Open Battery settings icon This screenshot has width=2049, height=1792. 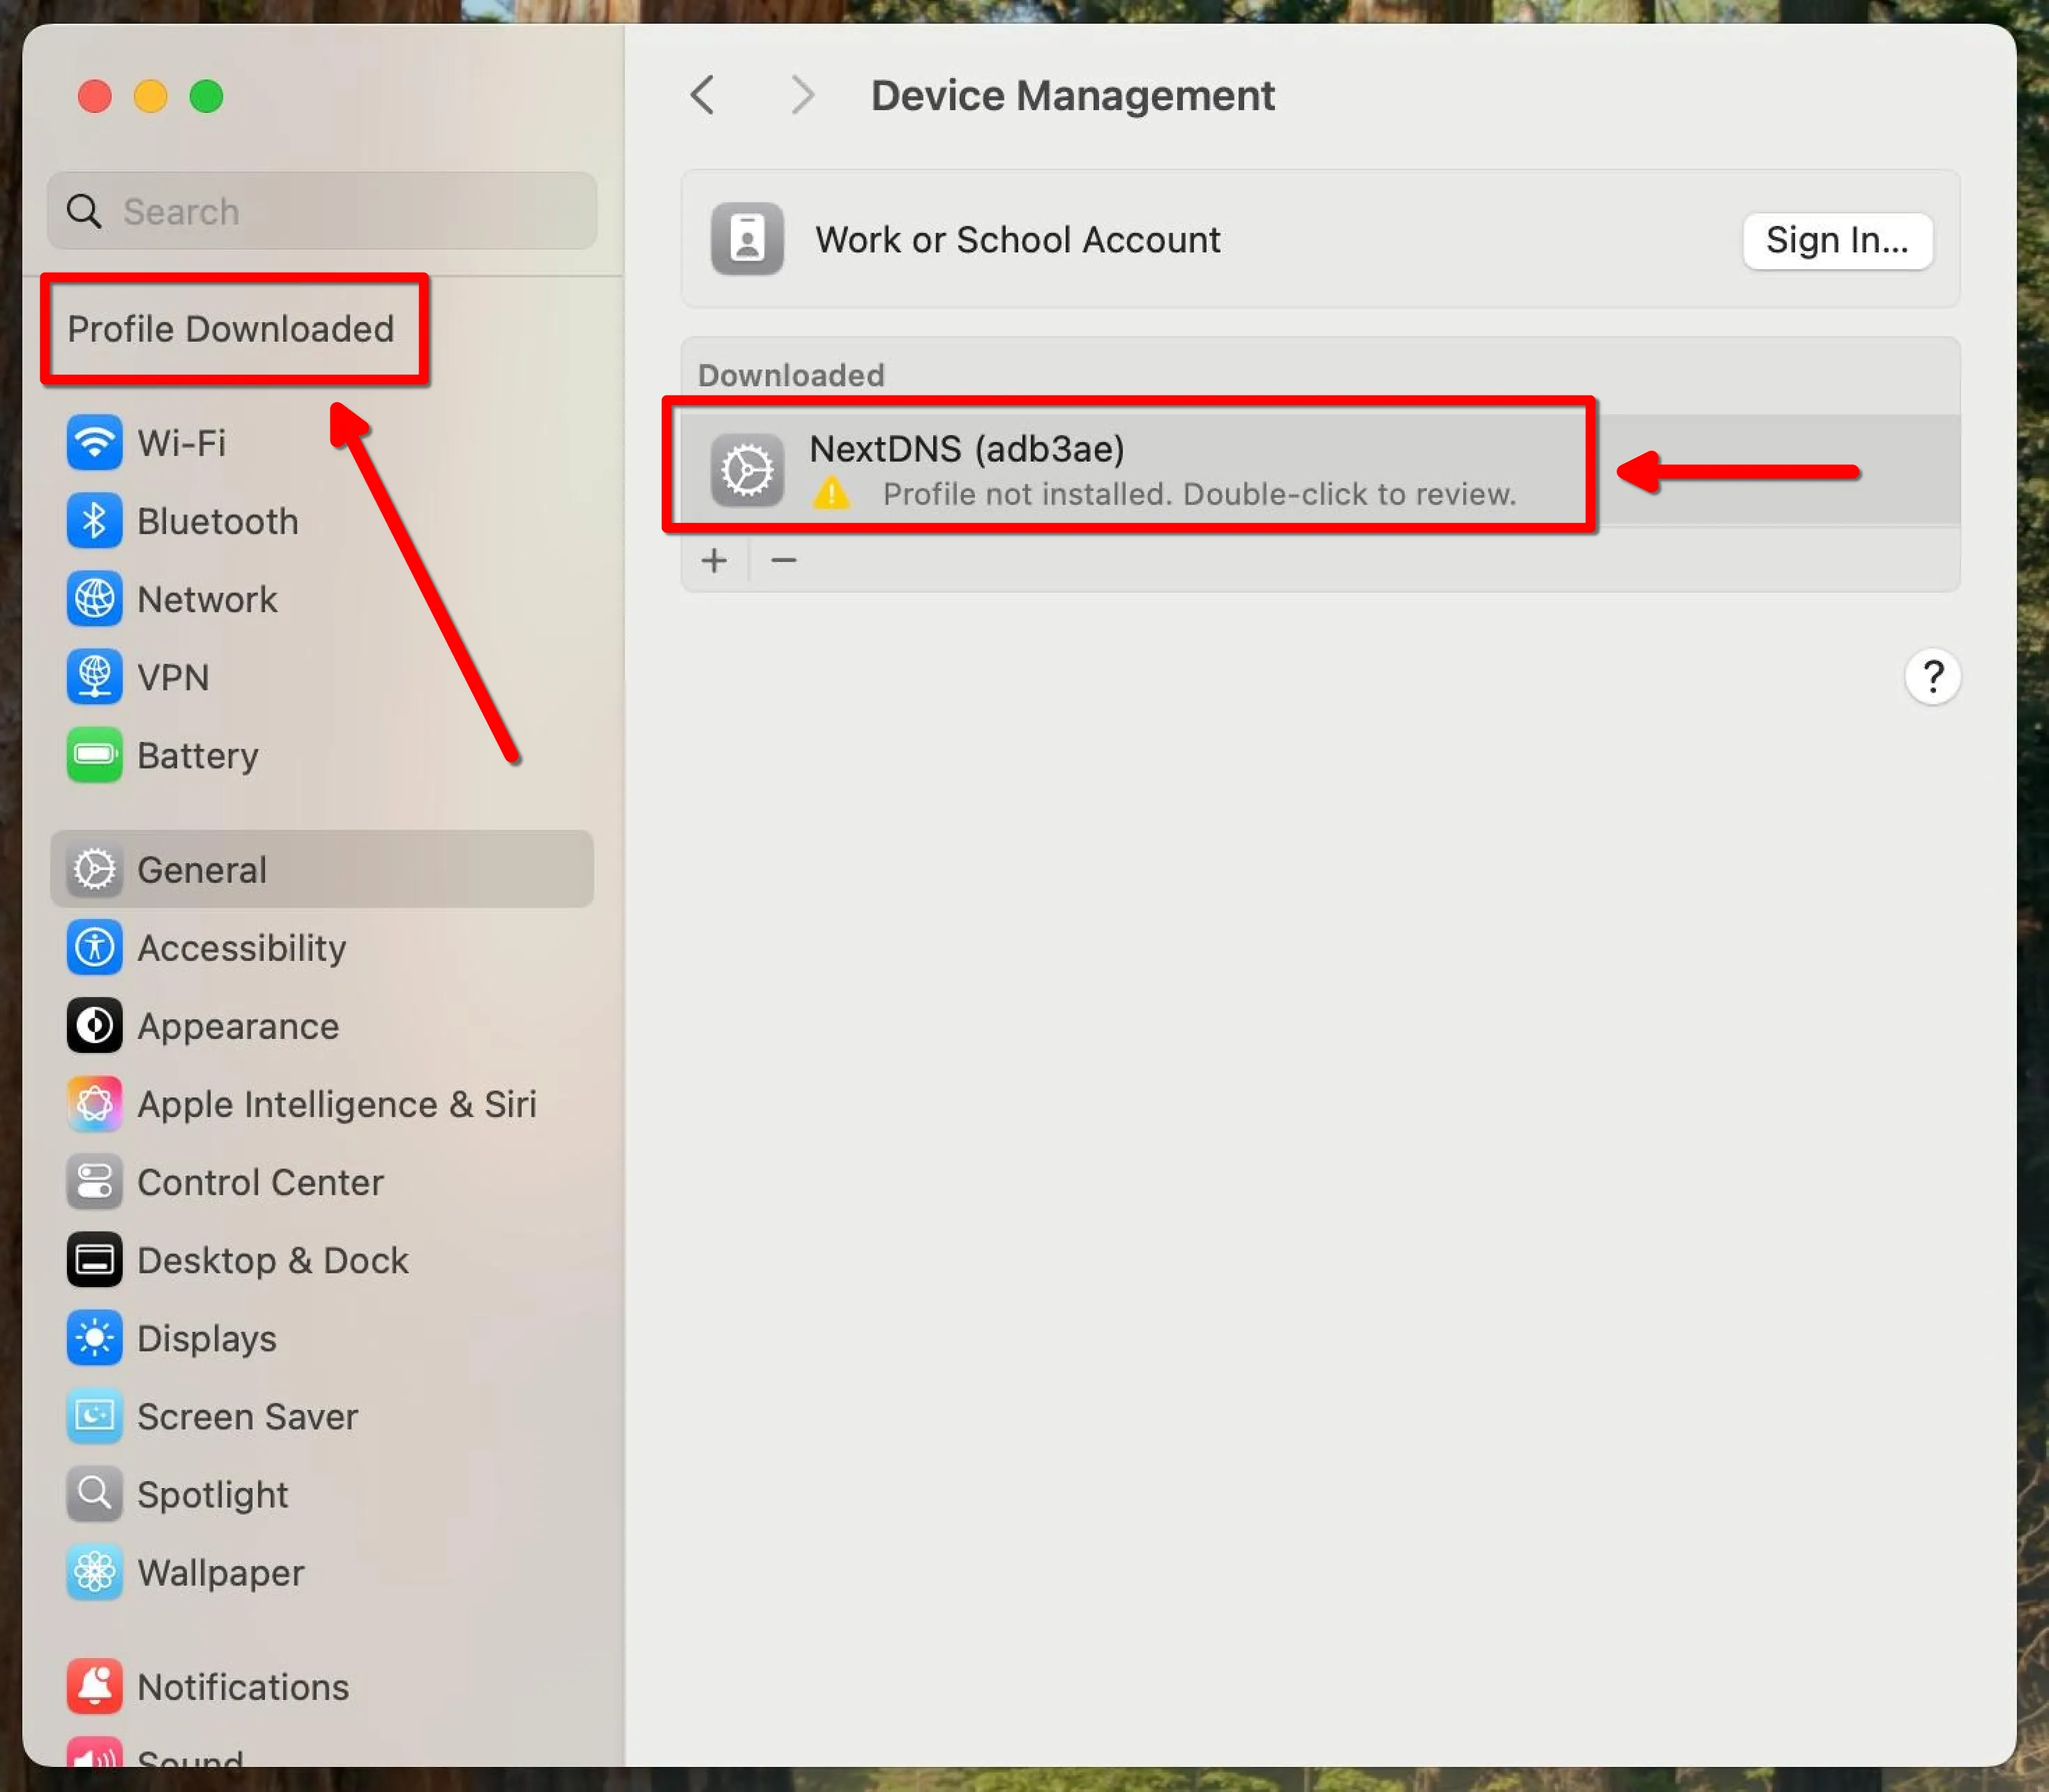click(94, 755)
